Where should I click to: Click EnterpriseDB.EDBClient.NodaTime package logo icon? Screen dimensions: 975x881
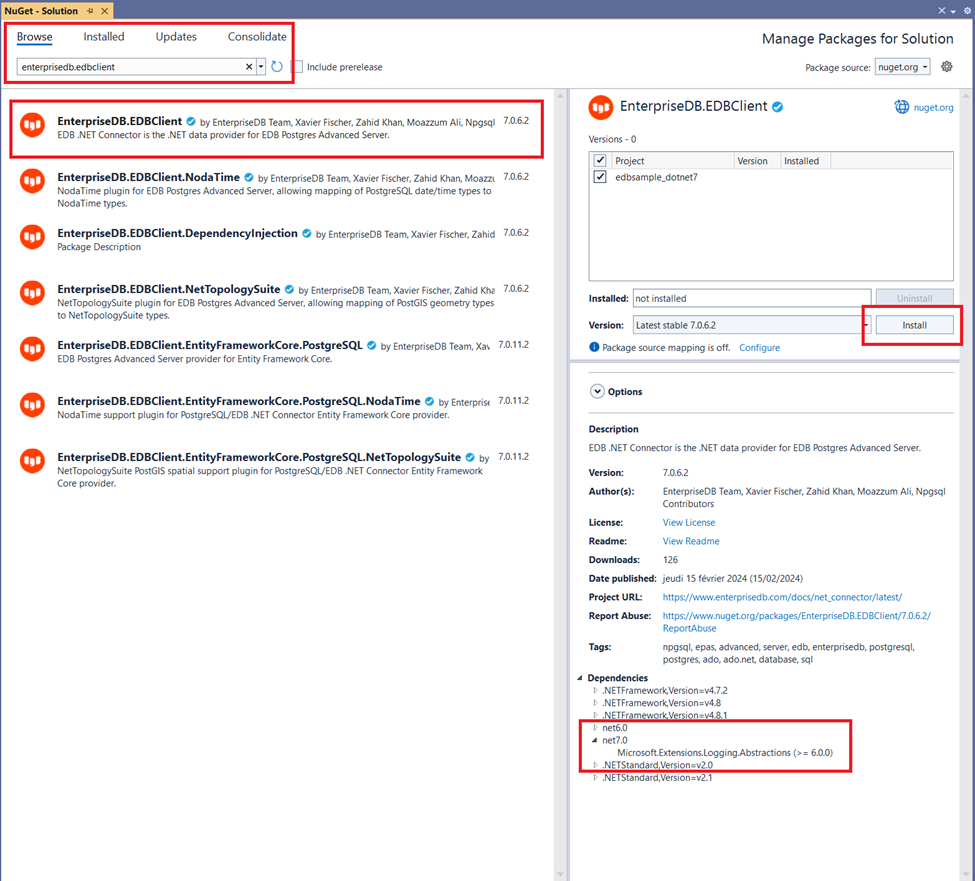pyautogui.click(x=33, y=181)
